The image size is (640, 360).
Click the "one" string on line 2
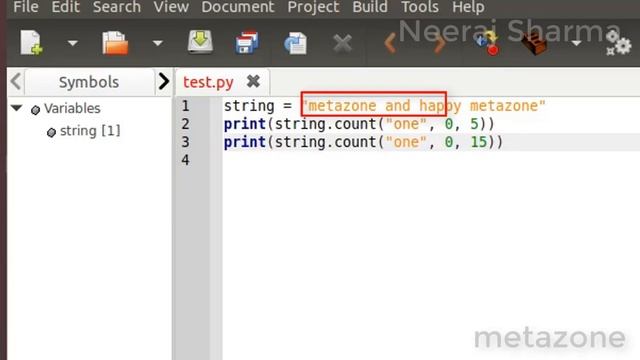[x=406, y=124]
